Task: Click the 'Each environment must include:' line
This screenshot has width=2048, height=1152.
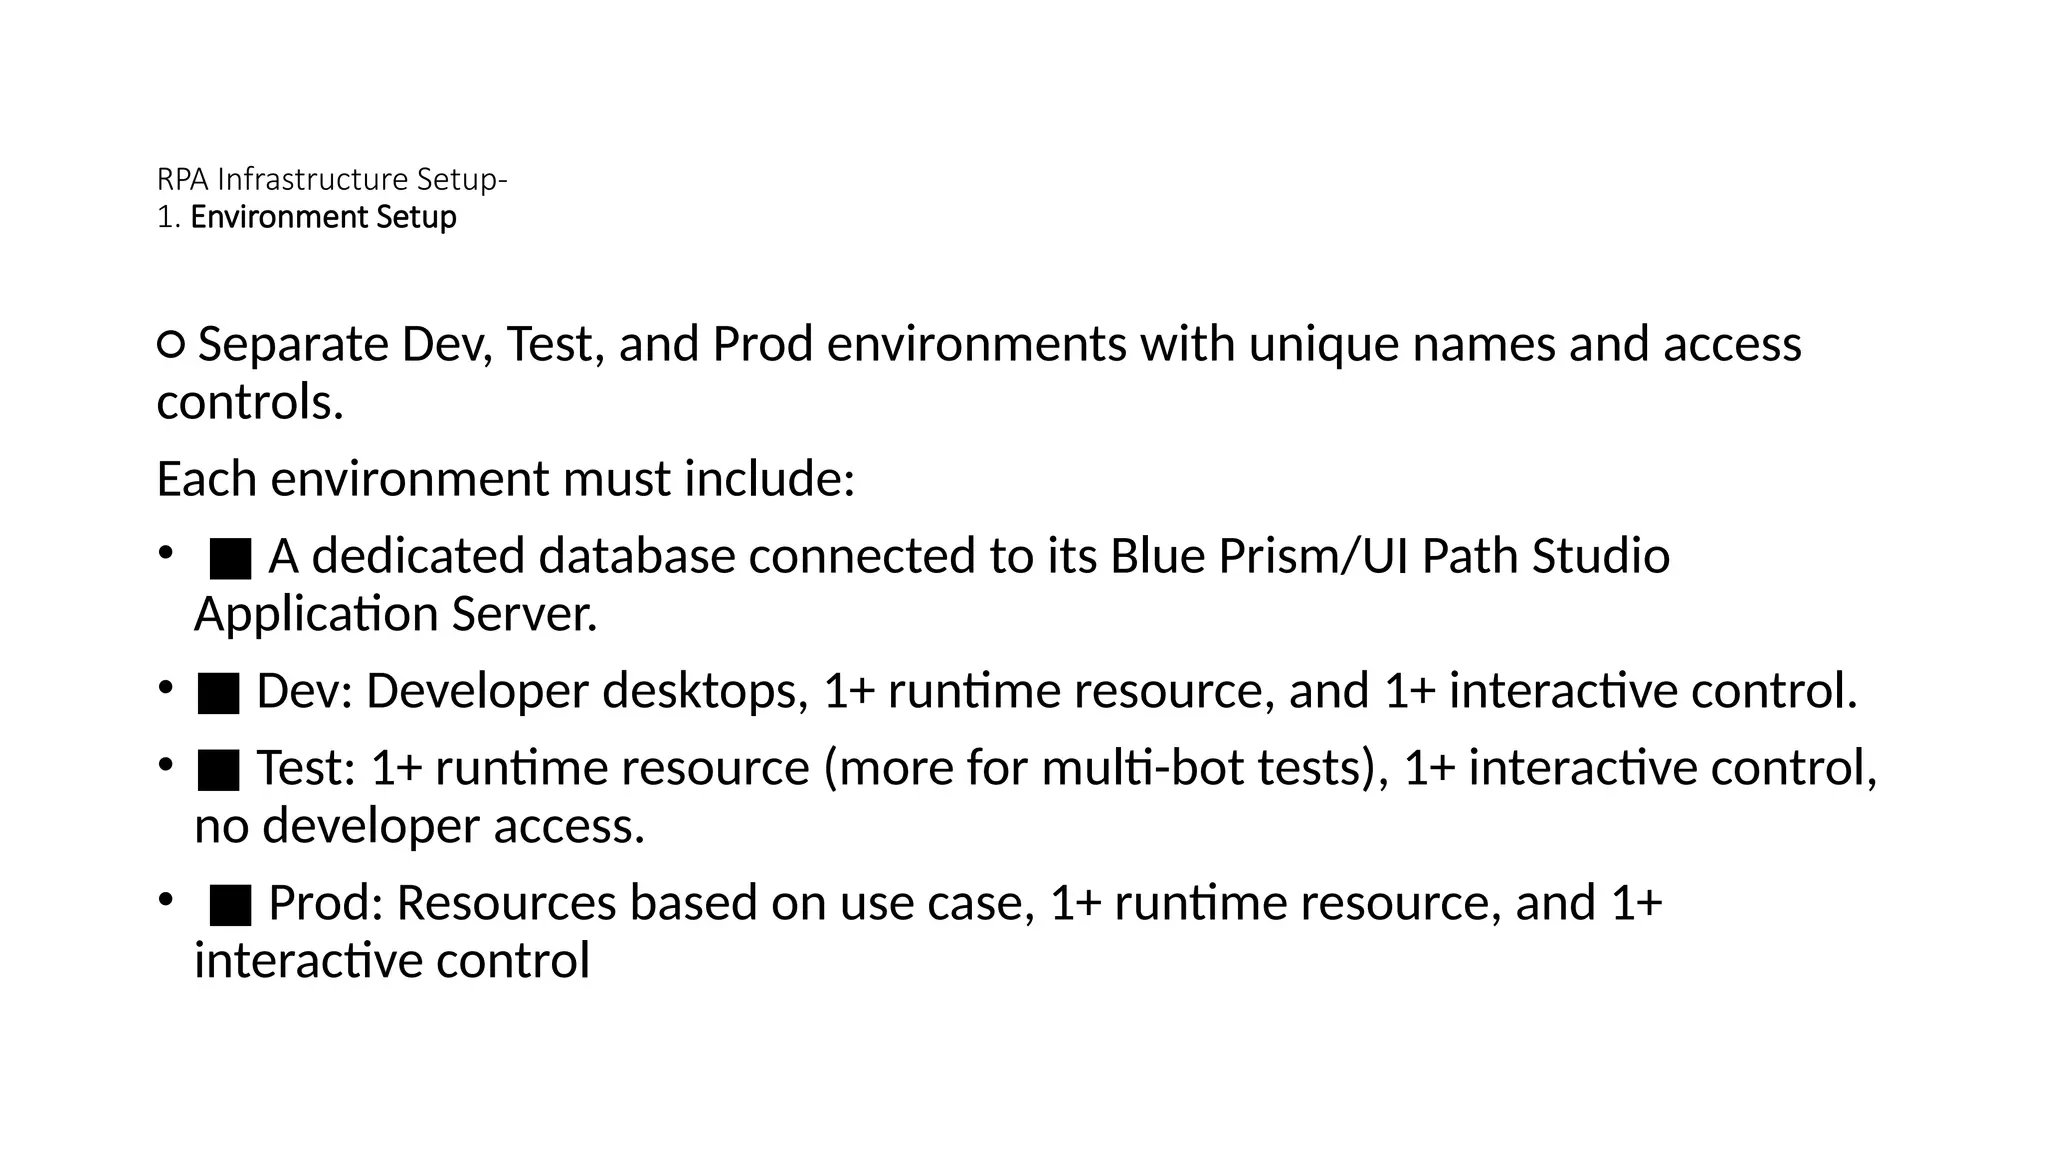Action: [506, 479]
